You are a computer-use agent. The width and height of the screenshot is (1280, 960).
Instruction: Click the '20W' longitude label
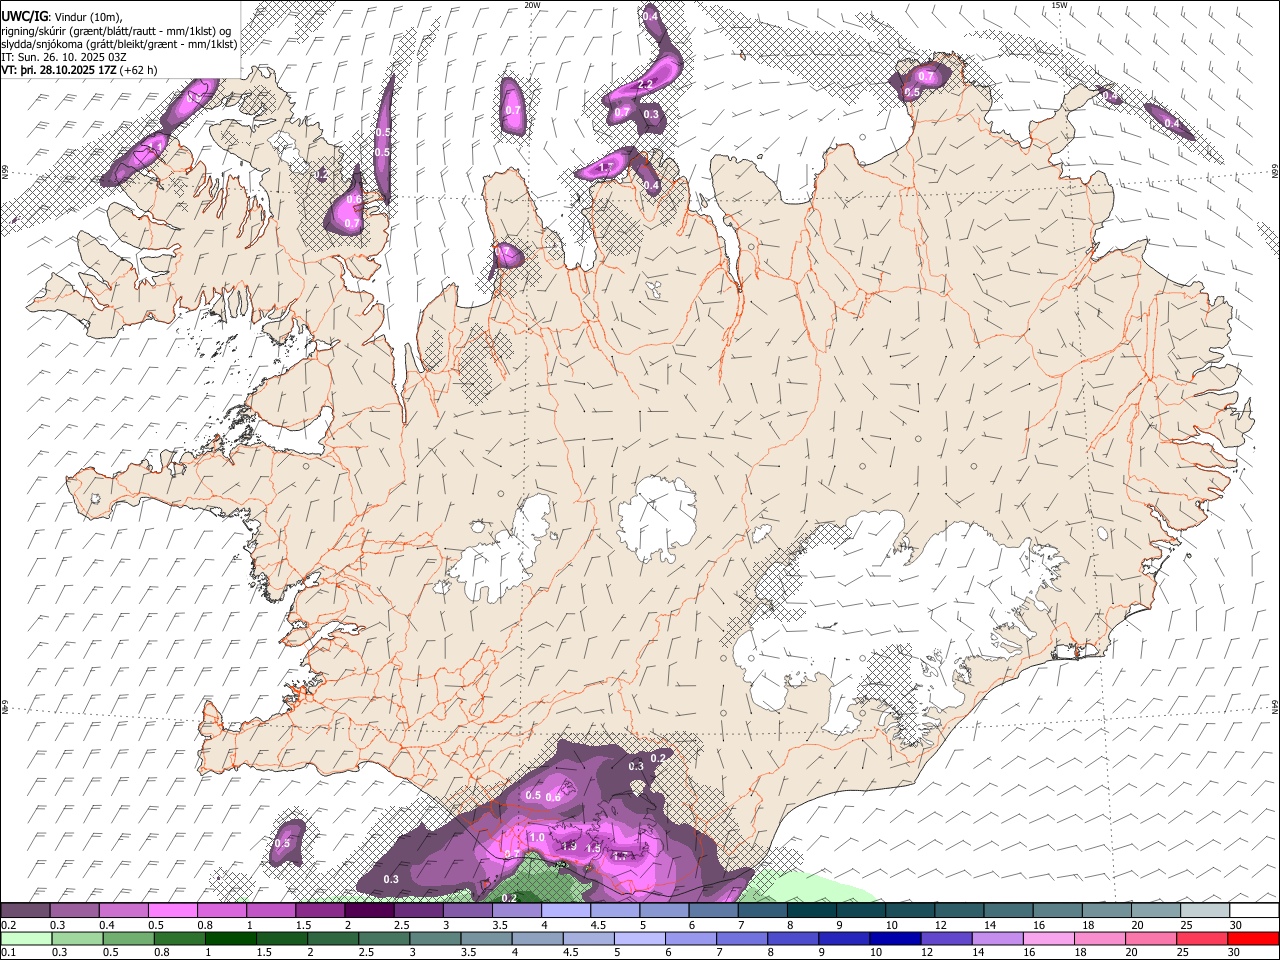tap(532, 5)
